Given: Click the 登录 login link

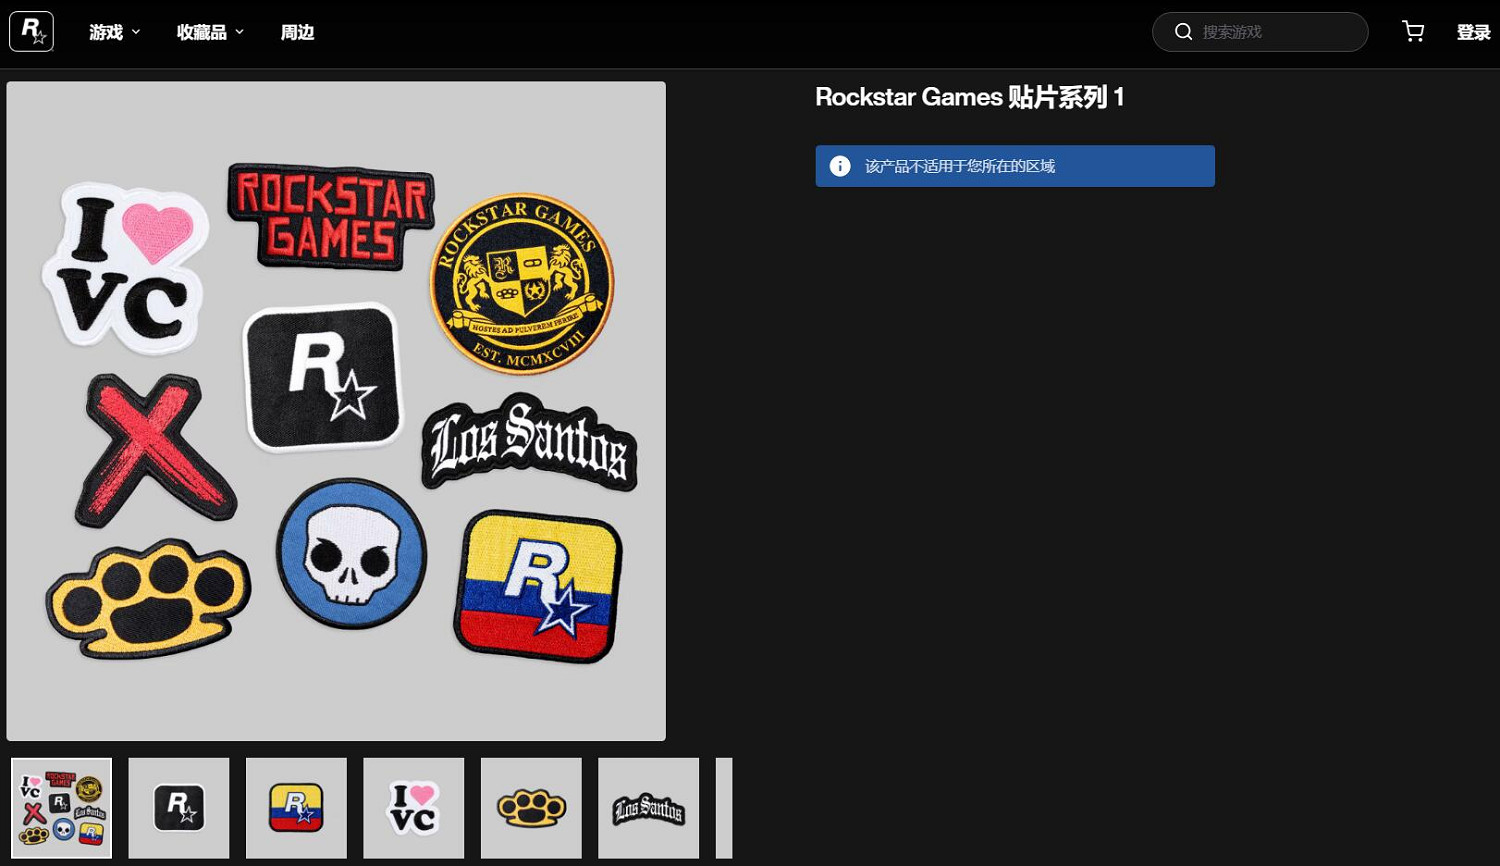Looking at the screenshot, I should click(x=1473, y=31).
